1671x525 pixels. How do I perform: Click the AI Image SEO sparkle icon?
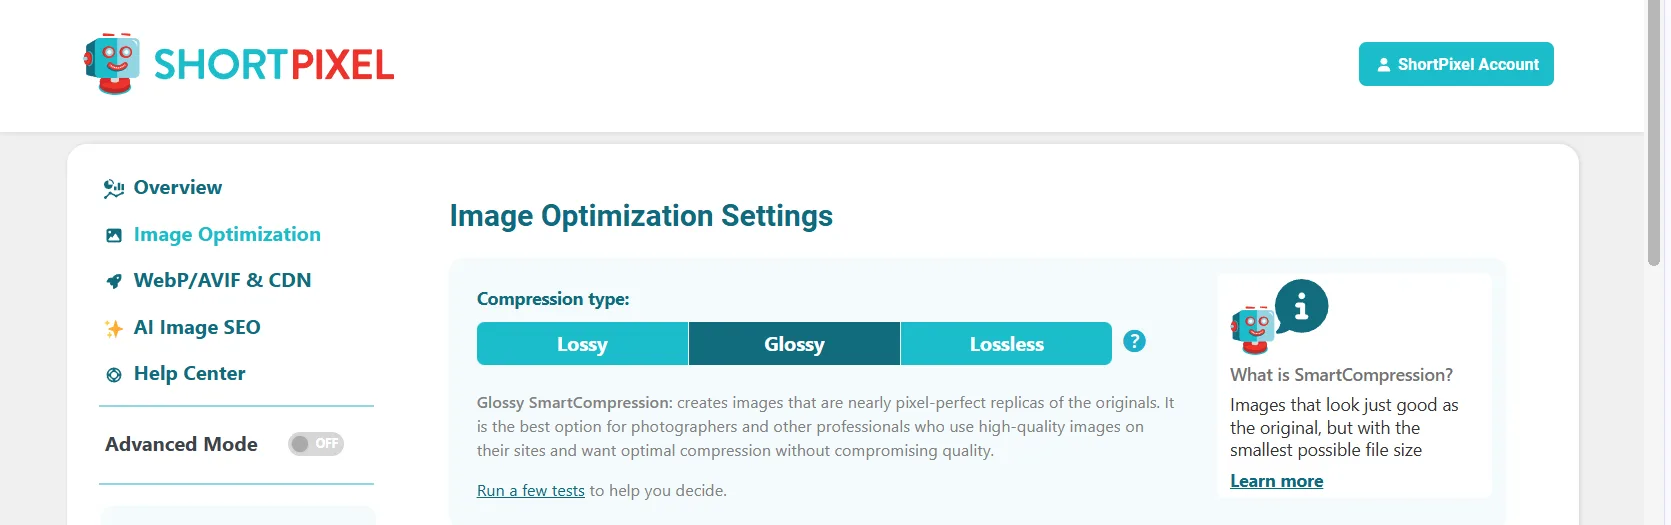(x=114, y=328)
